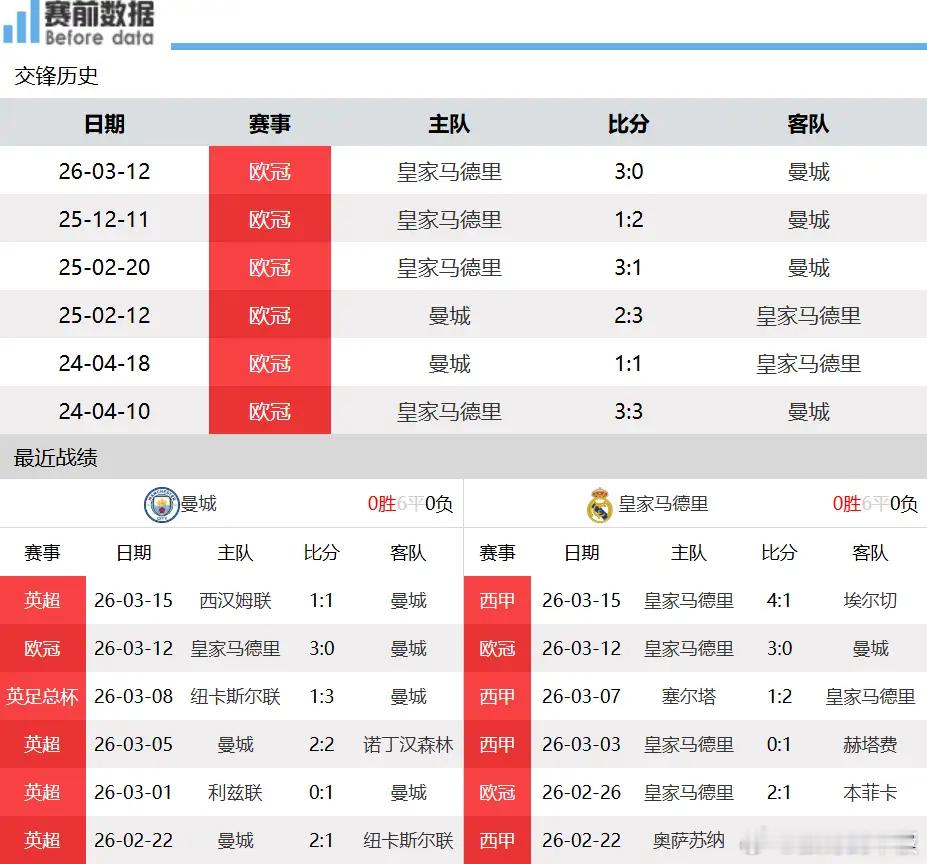Click the 皇家马德里 club crest icon
Viewport: 927px width, 864px height.
(x=596, y=502)
